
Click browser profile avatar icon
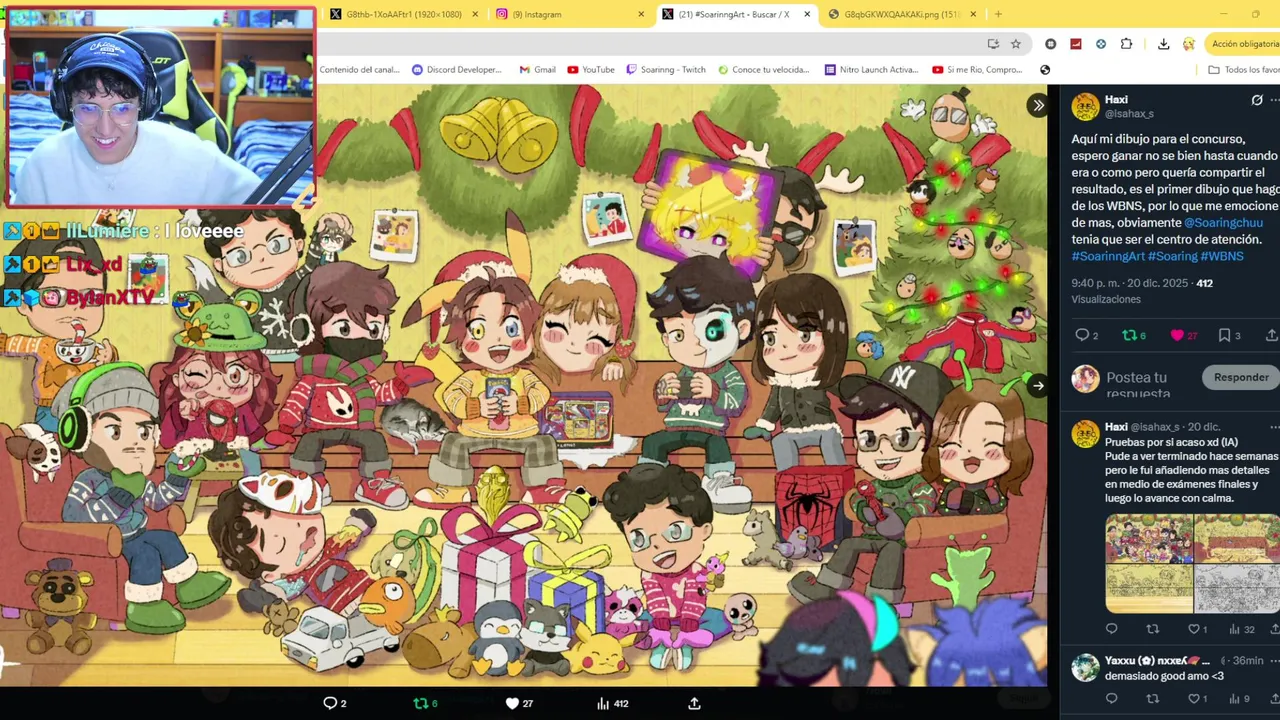pyautogui.click(x=1188, y=44)
